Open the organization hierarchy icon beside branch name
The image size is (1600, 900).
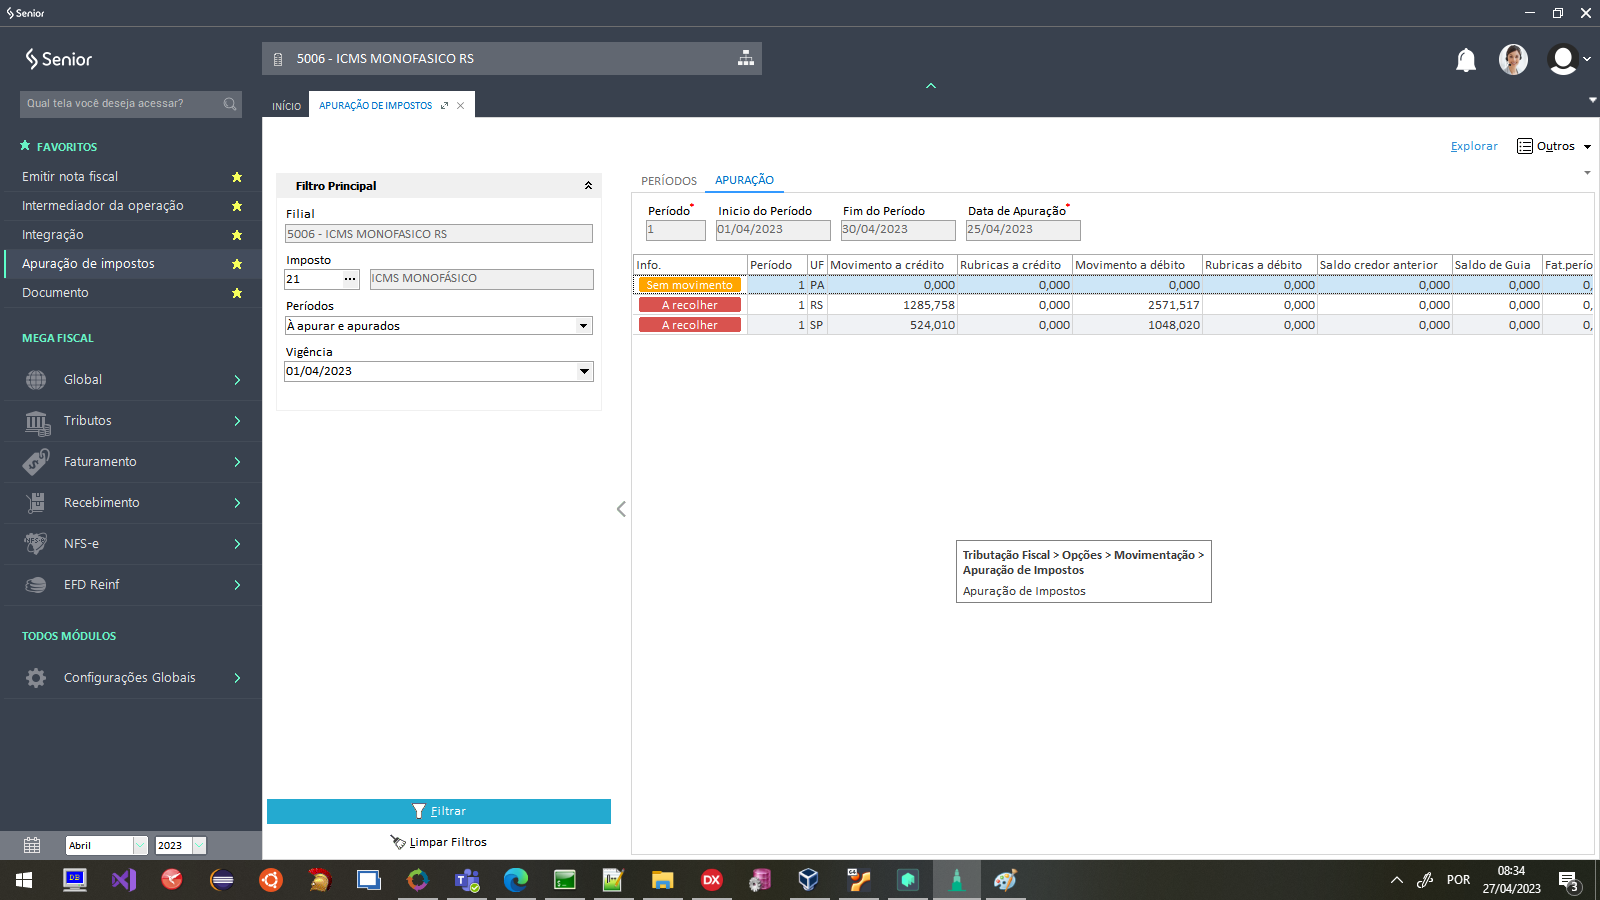point(745,58)
